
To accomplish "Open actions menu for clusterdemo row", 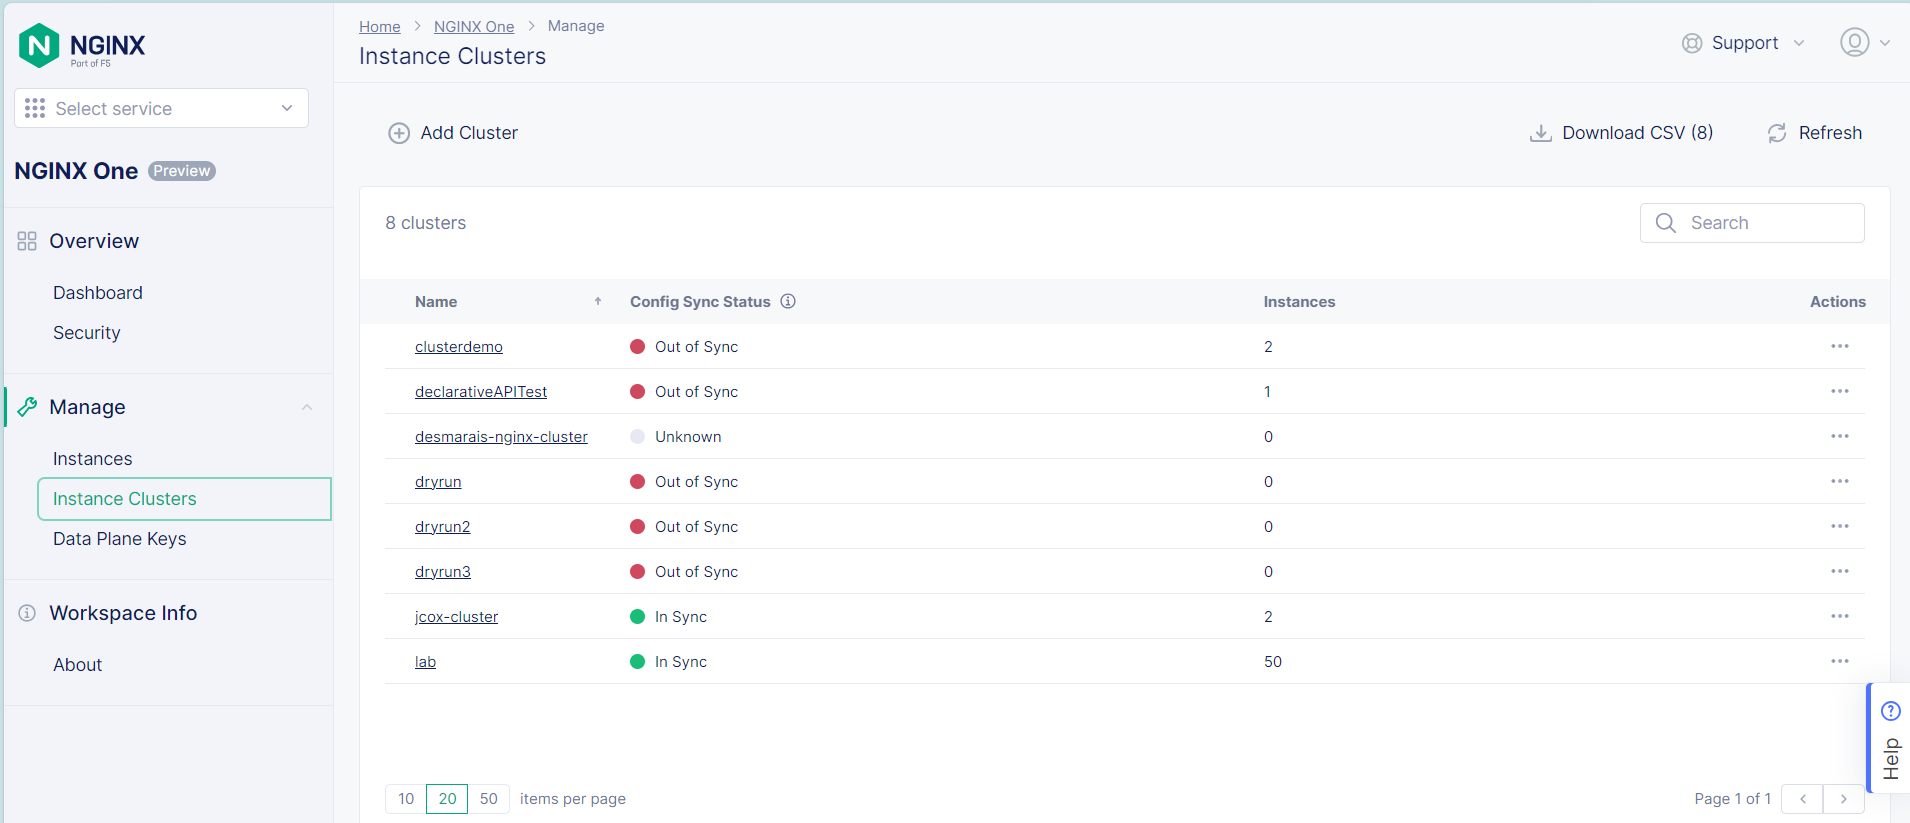I will (x=1839, y=346).
